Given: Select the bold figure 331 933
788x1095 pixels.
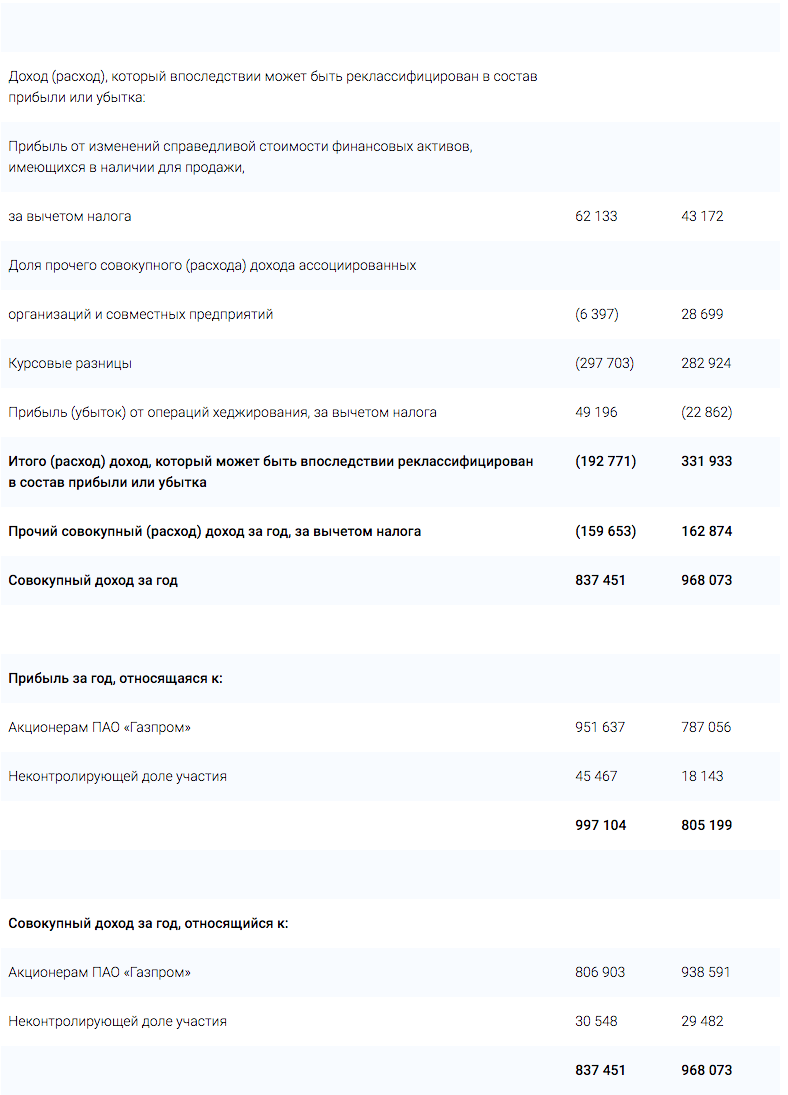Looking at the screenshot, I should tap(706, 461).
